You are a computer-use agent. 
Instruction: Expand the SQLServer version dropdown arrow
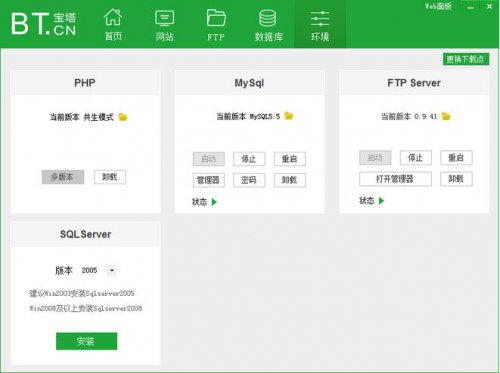pyautogui.click(x=112, y=270)
